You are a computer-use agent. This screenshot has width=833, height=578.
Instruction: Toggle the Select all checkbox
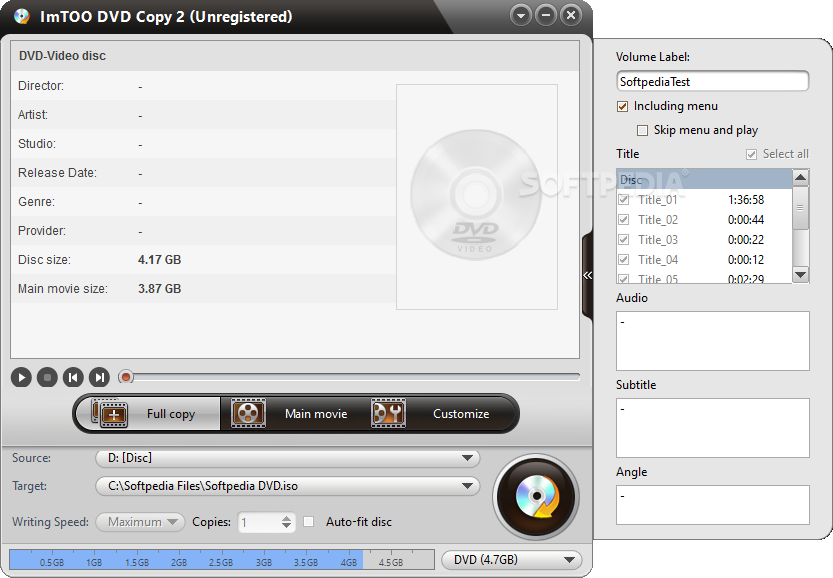tap(751, 154)
